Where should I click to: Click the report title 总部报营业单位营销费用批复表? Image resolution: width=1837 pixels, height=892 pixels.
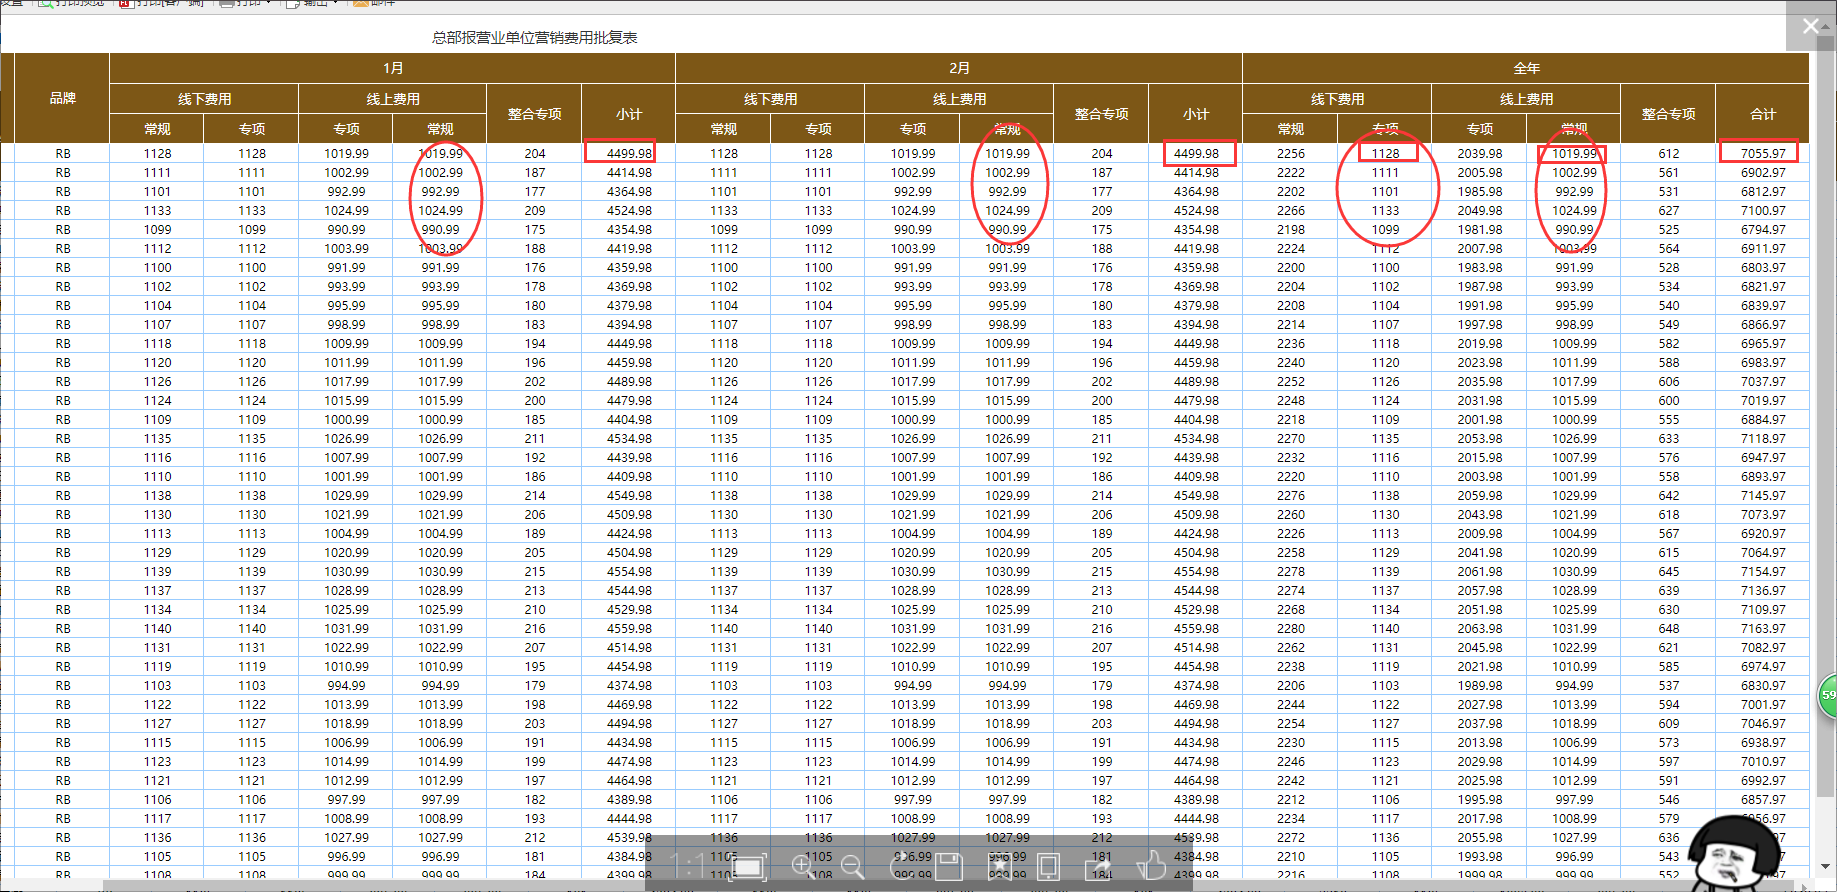(x=534, y=38)
